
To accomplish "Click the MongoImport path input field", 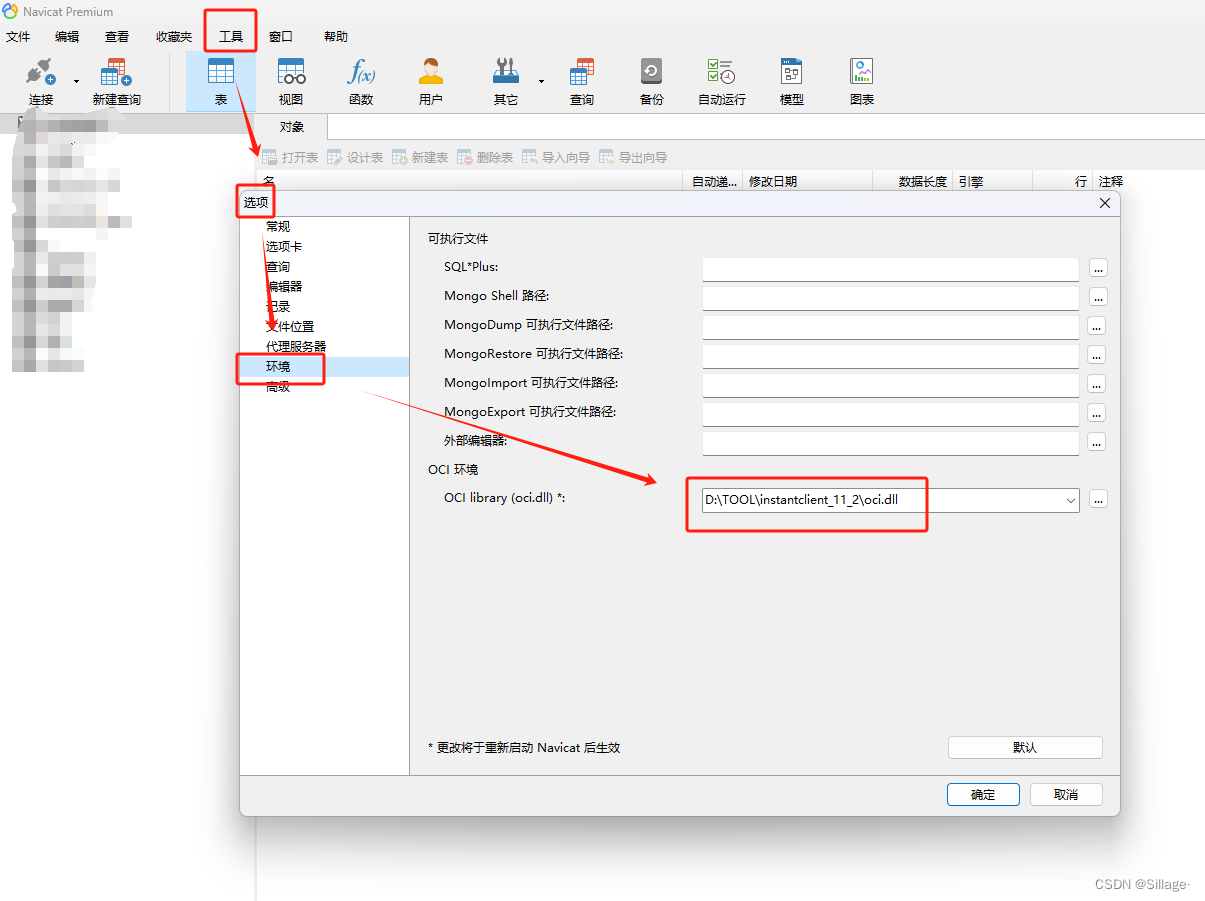I will 891,384.
